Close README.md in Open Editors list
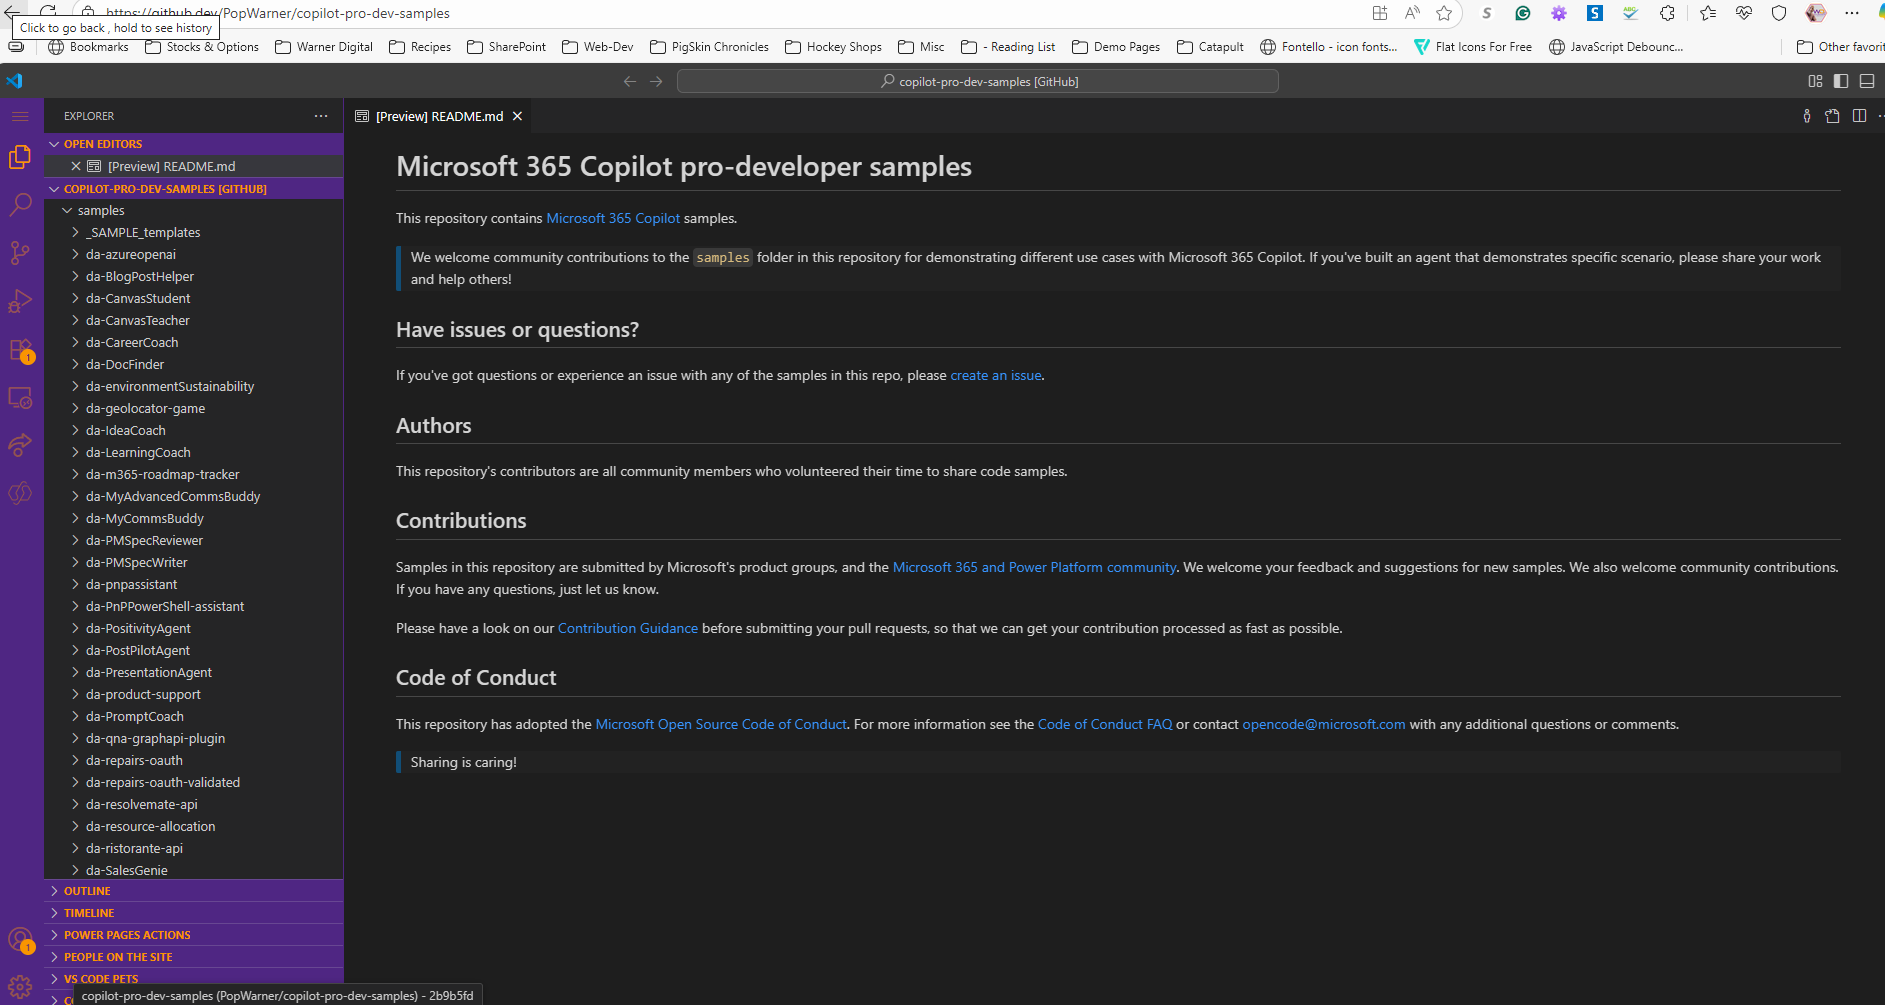The image size is (1885, 1005). tap(76, 166)
